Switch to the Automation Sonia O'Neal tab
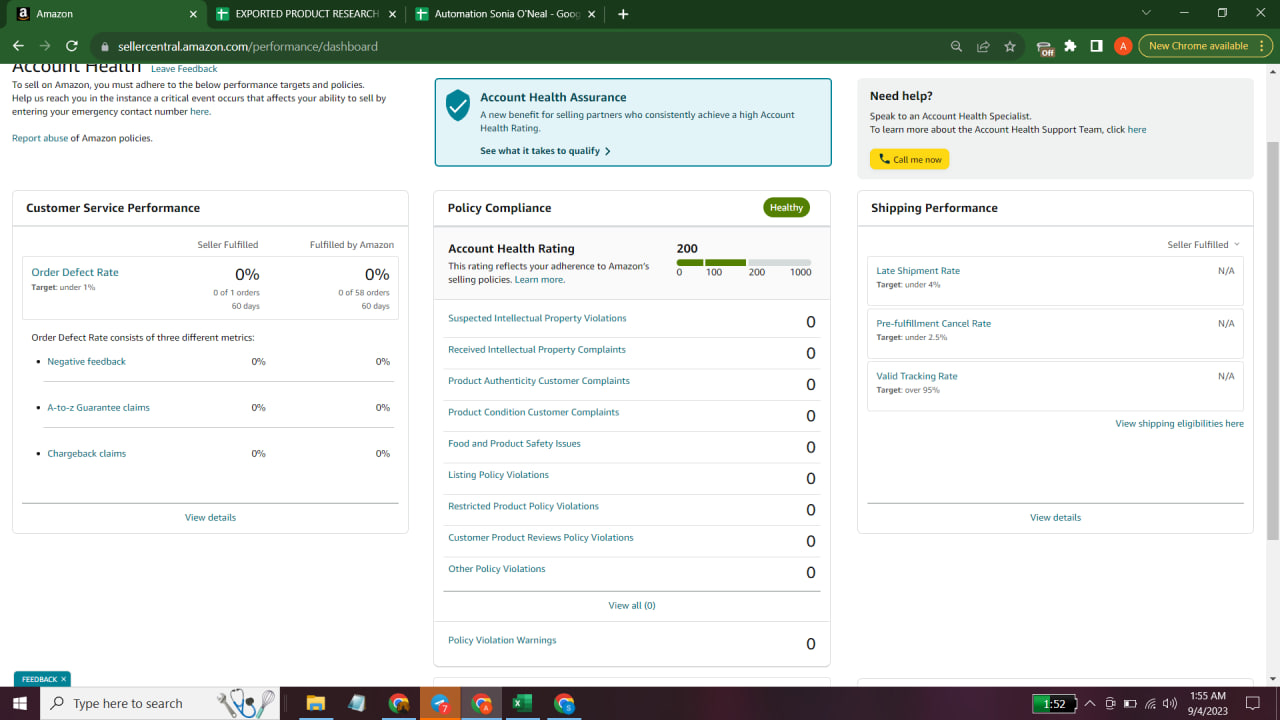Viewport: 1280px width, 720px height. click(x=506, y=14)
